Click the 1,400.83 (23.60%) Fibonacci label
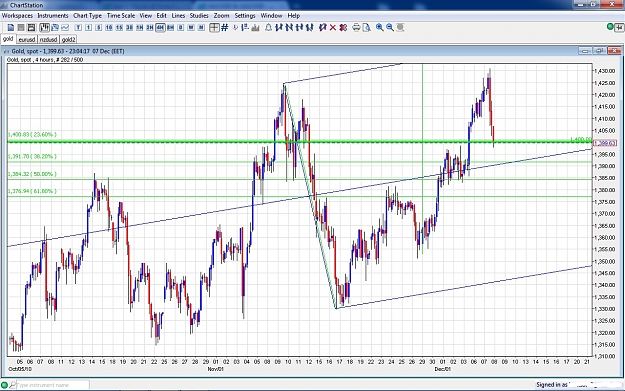Image resolution: width=625 pixels, height=391 pixels. point(32,135)
